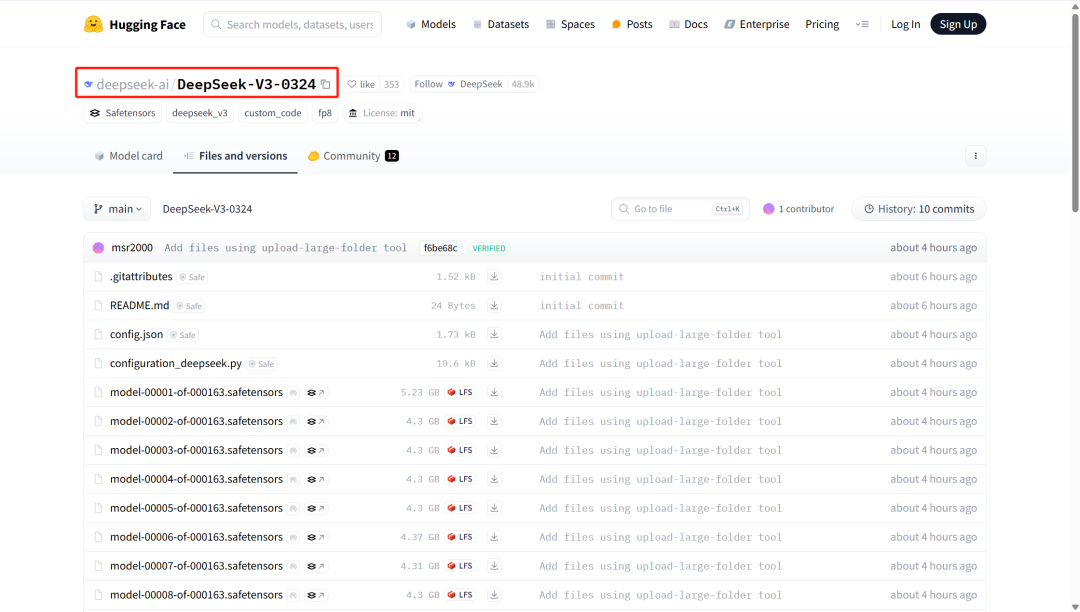Open the Datasets menu item
The image size is (1080, 612).
(500, 24)
